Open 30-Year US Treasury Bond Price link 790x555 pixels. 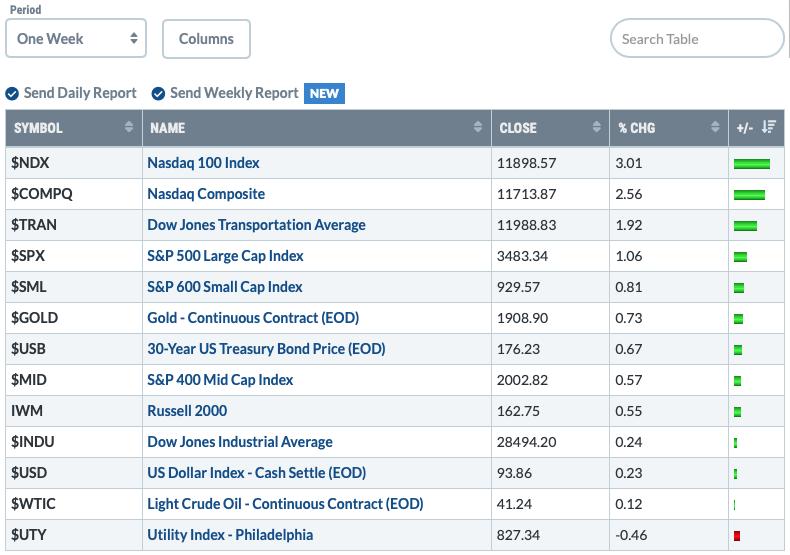click(266, 349)
